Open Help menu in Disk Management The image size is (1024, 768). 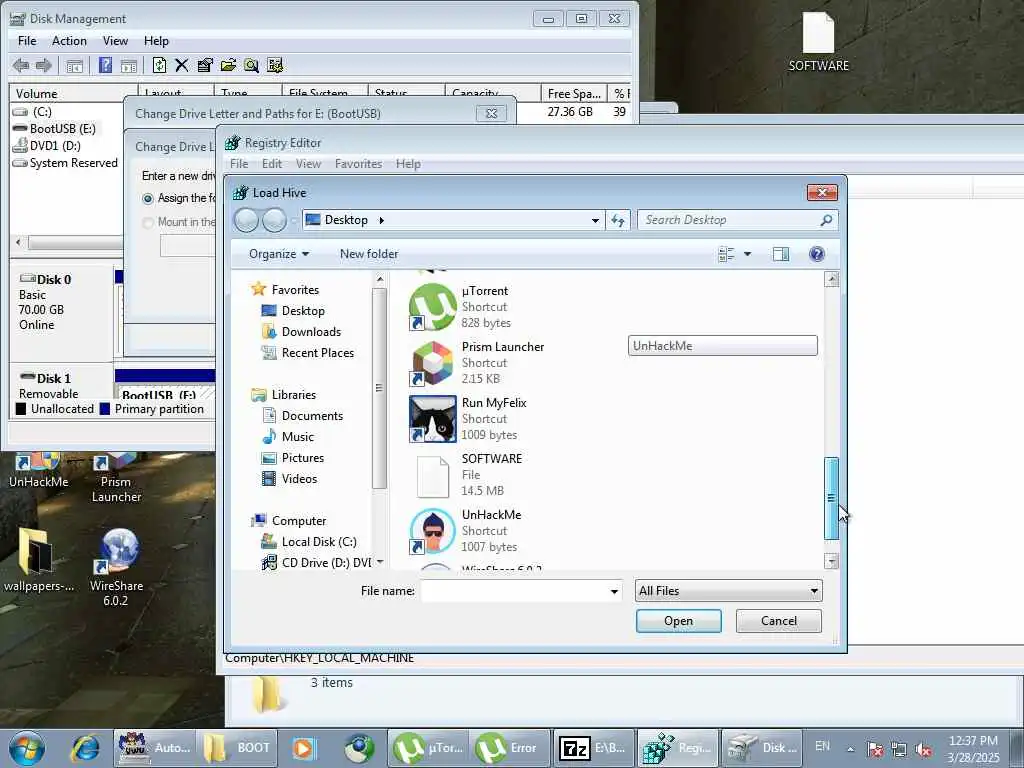156,40
